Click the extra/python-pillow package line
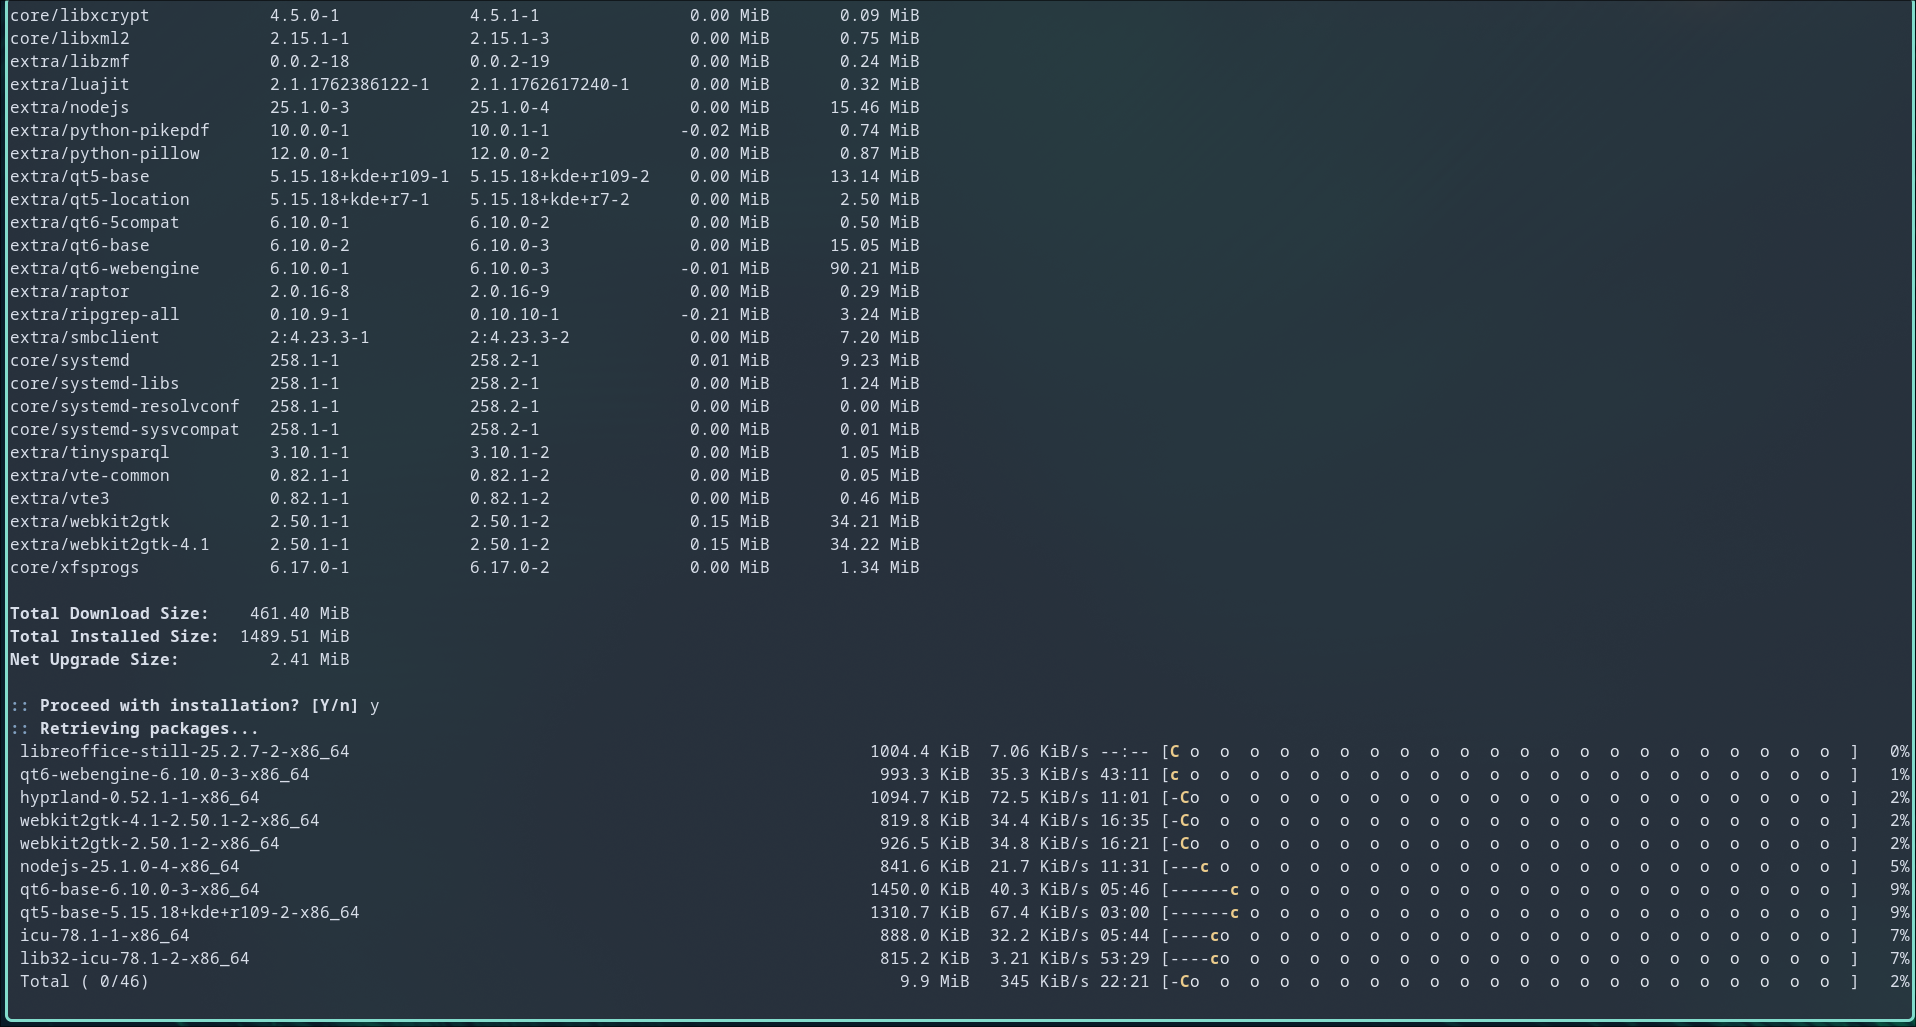Image resolution: width=1916 pixels, height=1027 pixels. point(104,153)
